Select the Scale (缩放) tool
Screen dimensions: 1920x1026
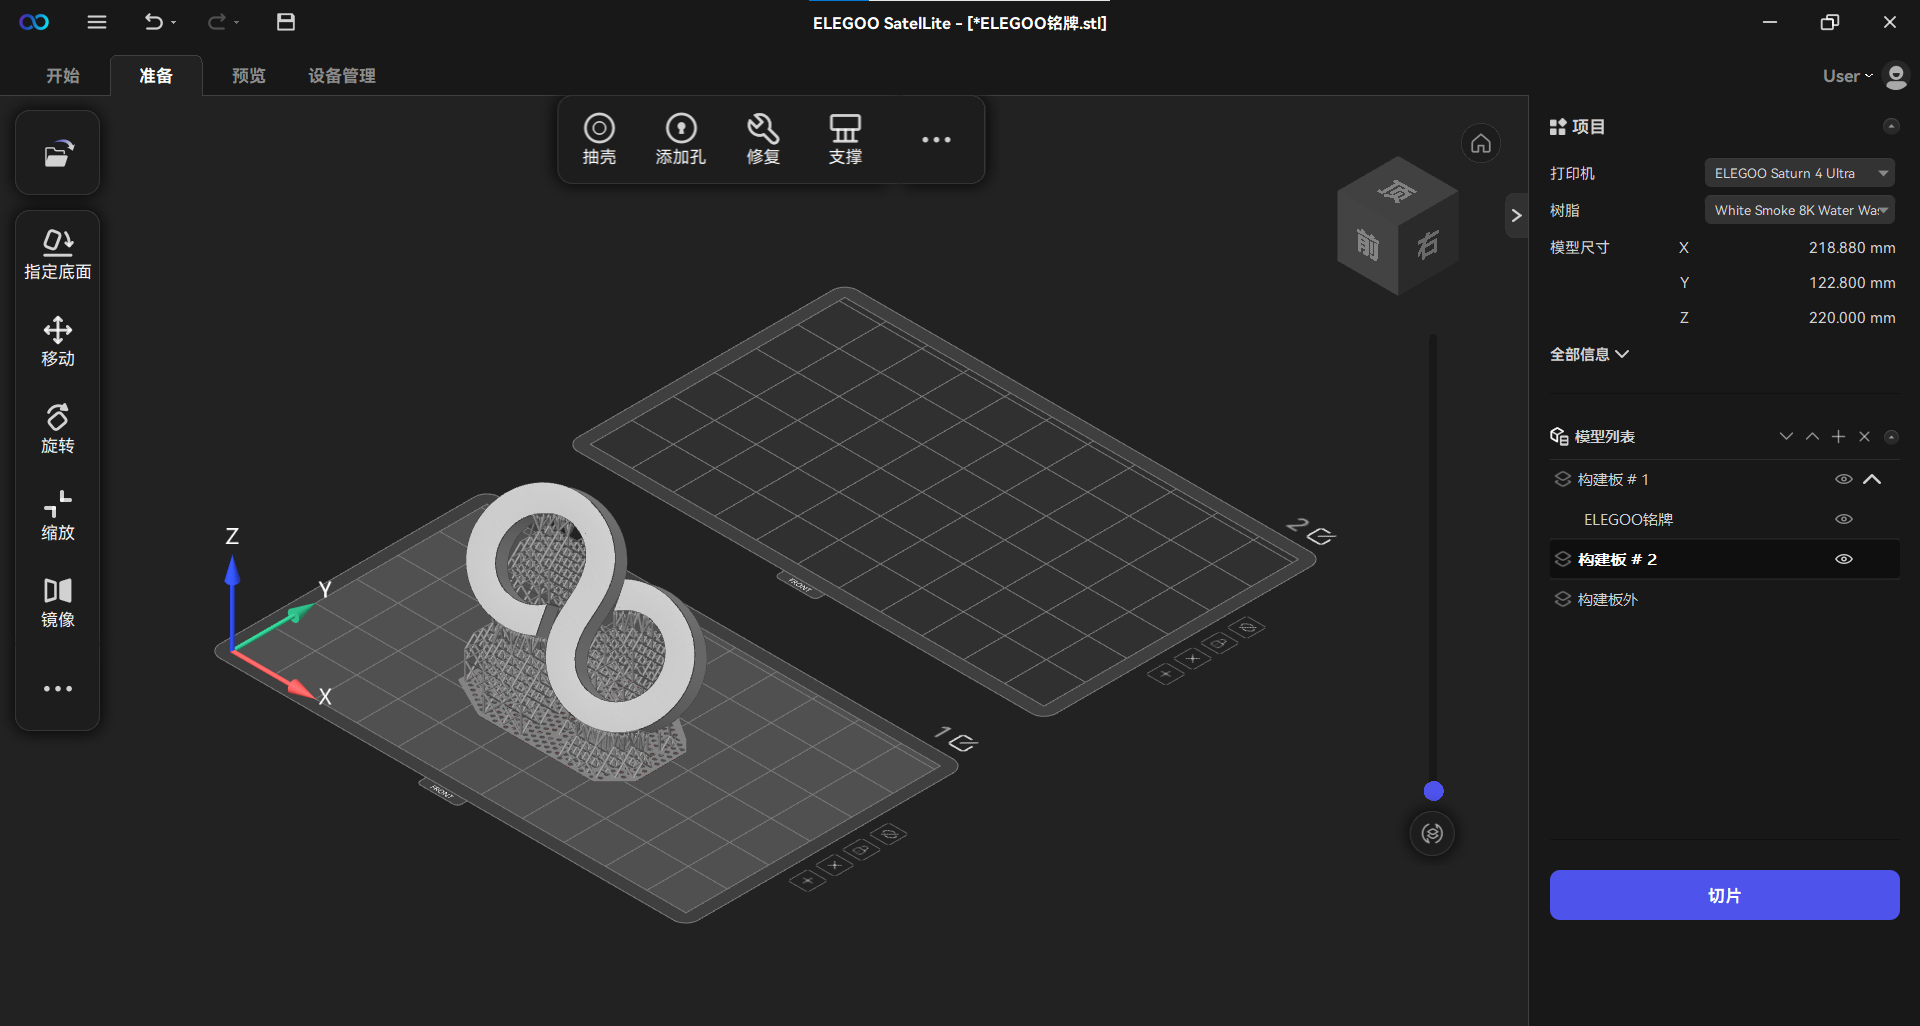point(58,515)
